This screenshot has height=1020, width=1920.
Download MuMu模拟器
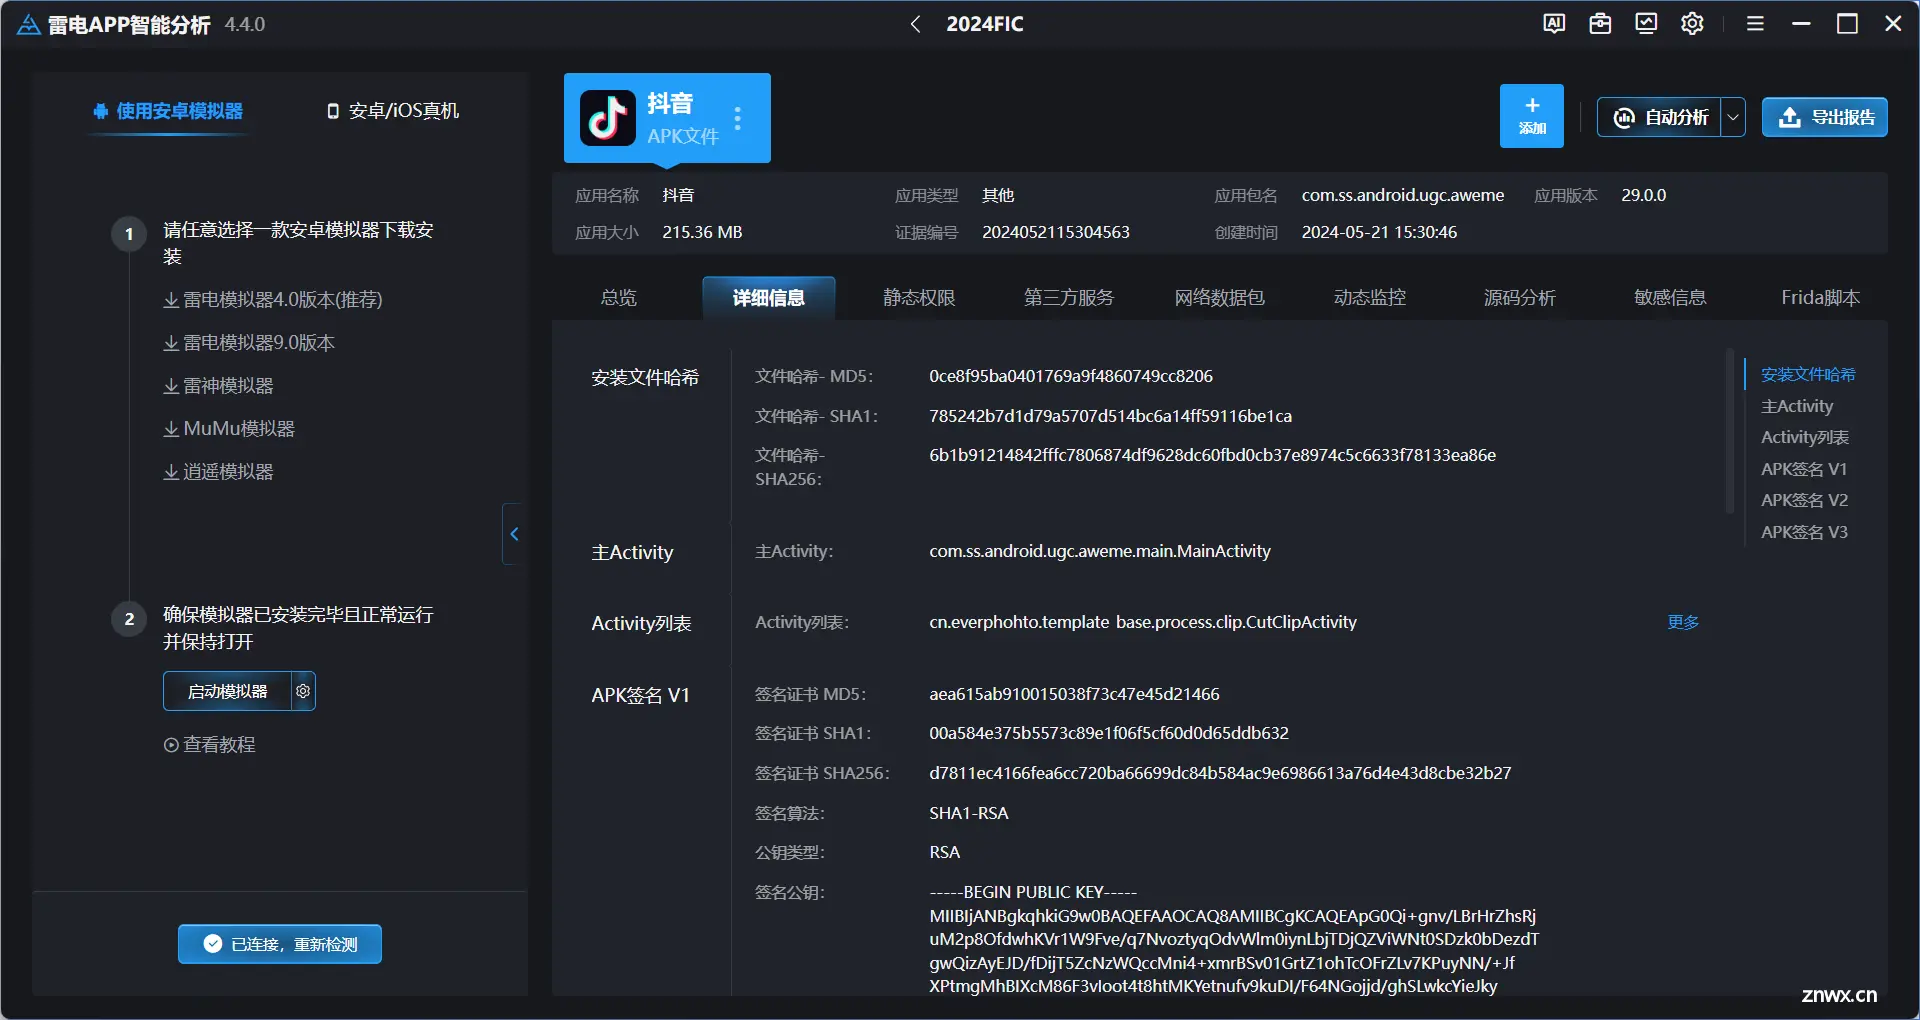[229, 429]
